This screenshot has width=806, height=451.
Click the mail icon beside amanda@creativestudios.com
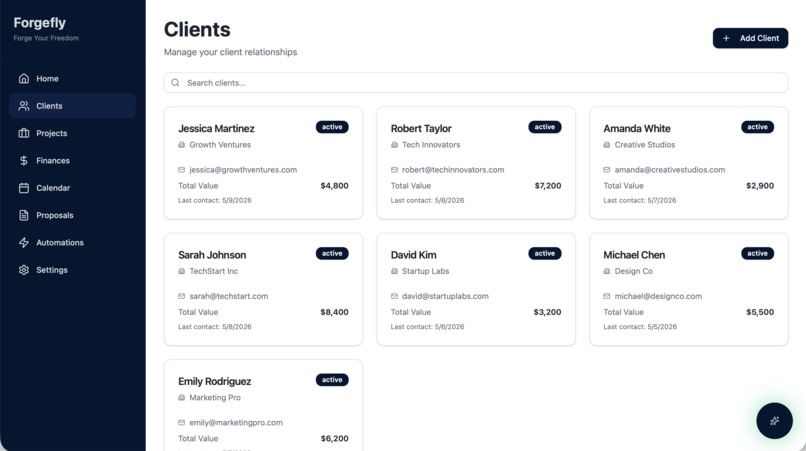click(x=607, y=170)
